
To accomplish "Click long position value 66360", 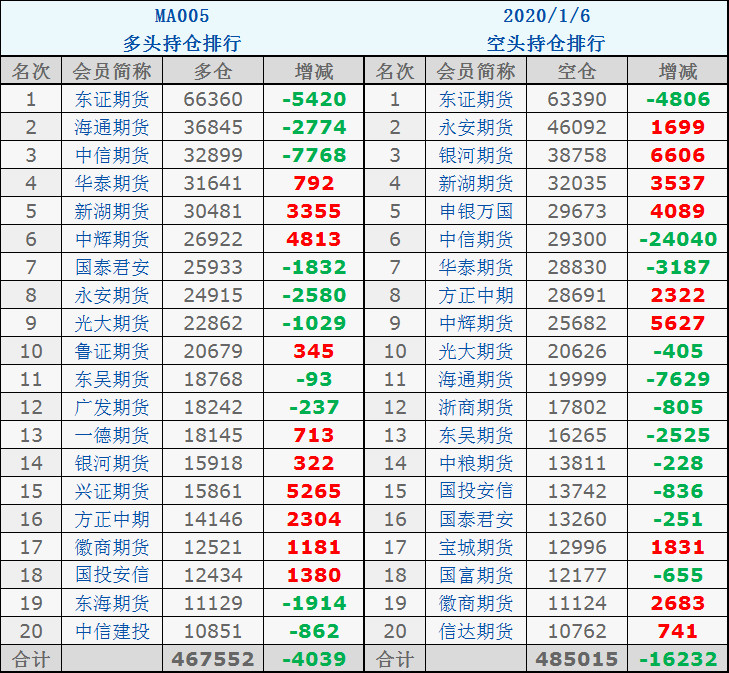I will point(213,99).
